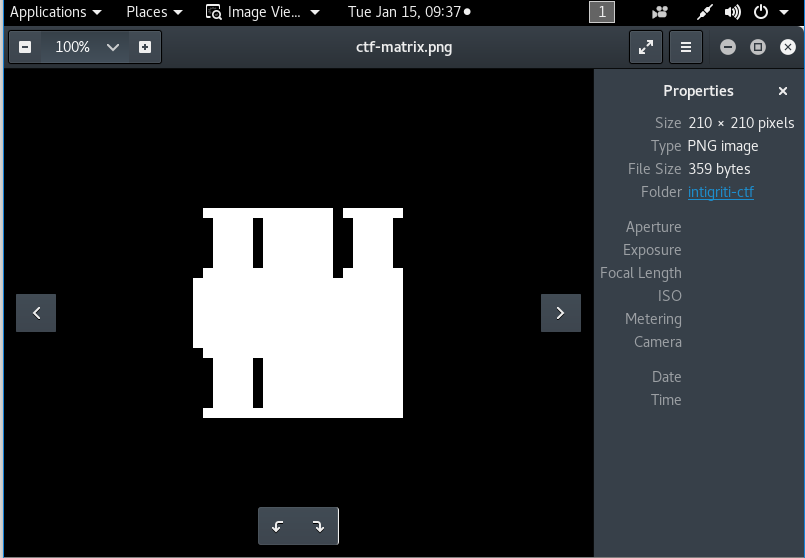Click the ctf-matrix.png window title

point(404,47)
